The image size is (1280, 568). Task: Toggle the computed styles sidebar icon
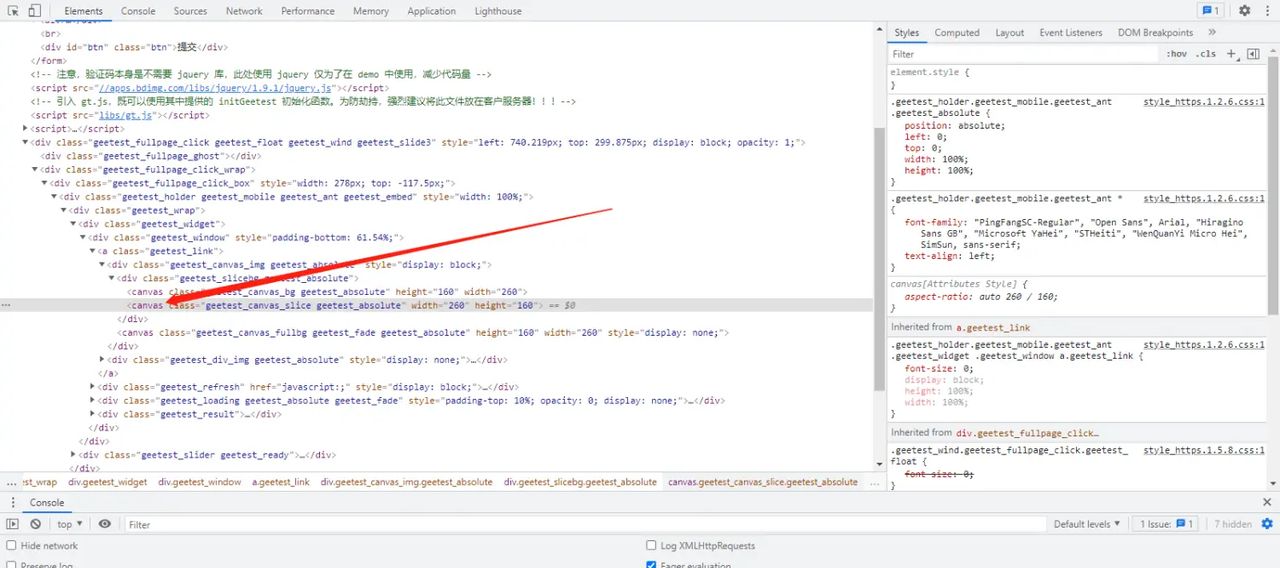coord(1253,54)
